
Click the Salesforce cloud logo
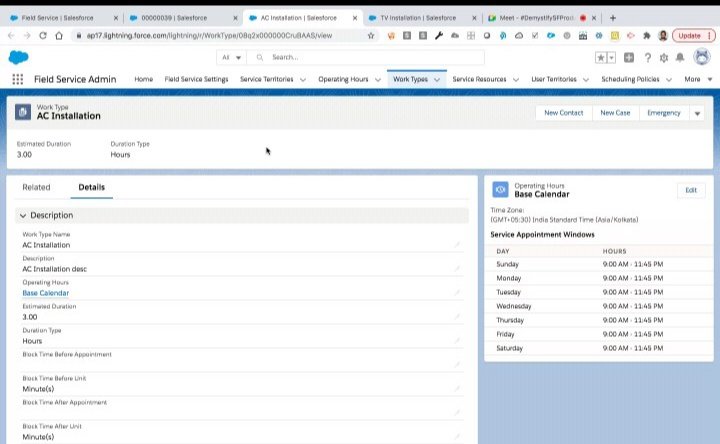[x=18, y=57]
